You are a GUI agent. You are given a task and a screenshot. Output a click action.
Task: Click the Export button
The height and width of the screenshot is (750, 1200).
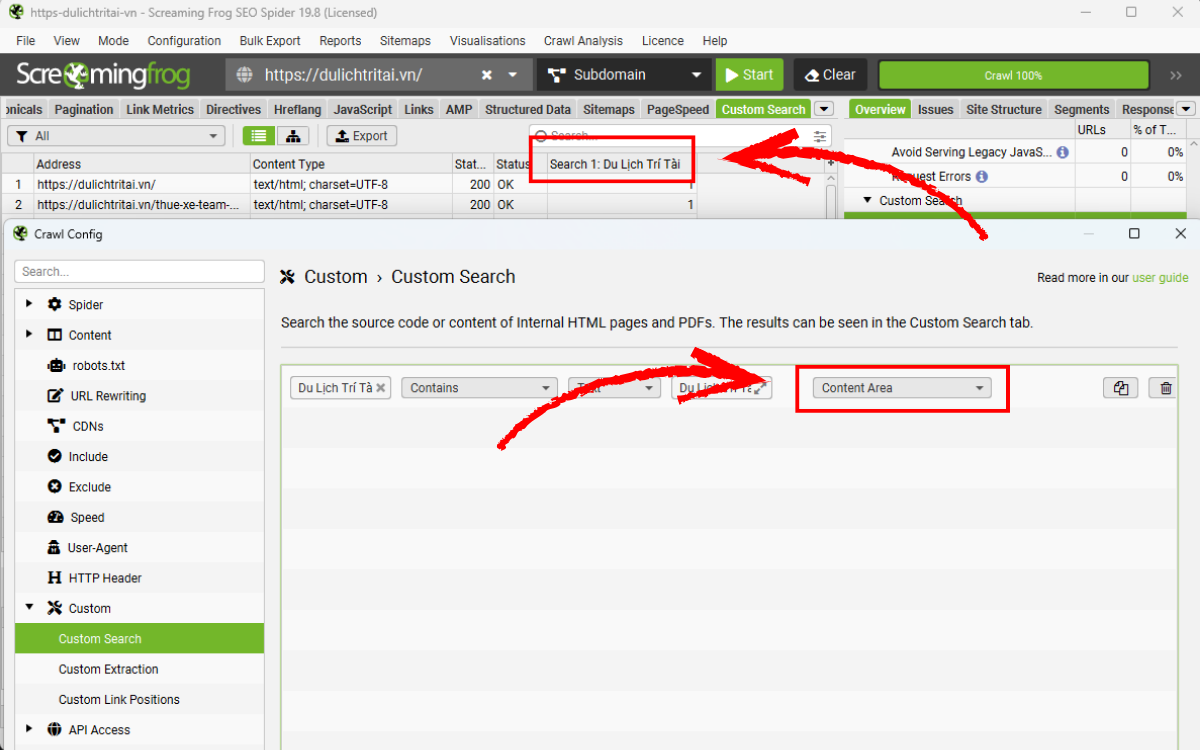click(361, 136)
